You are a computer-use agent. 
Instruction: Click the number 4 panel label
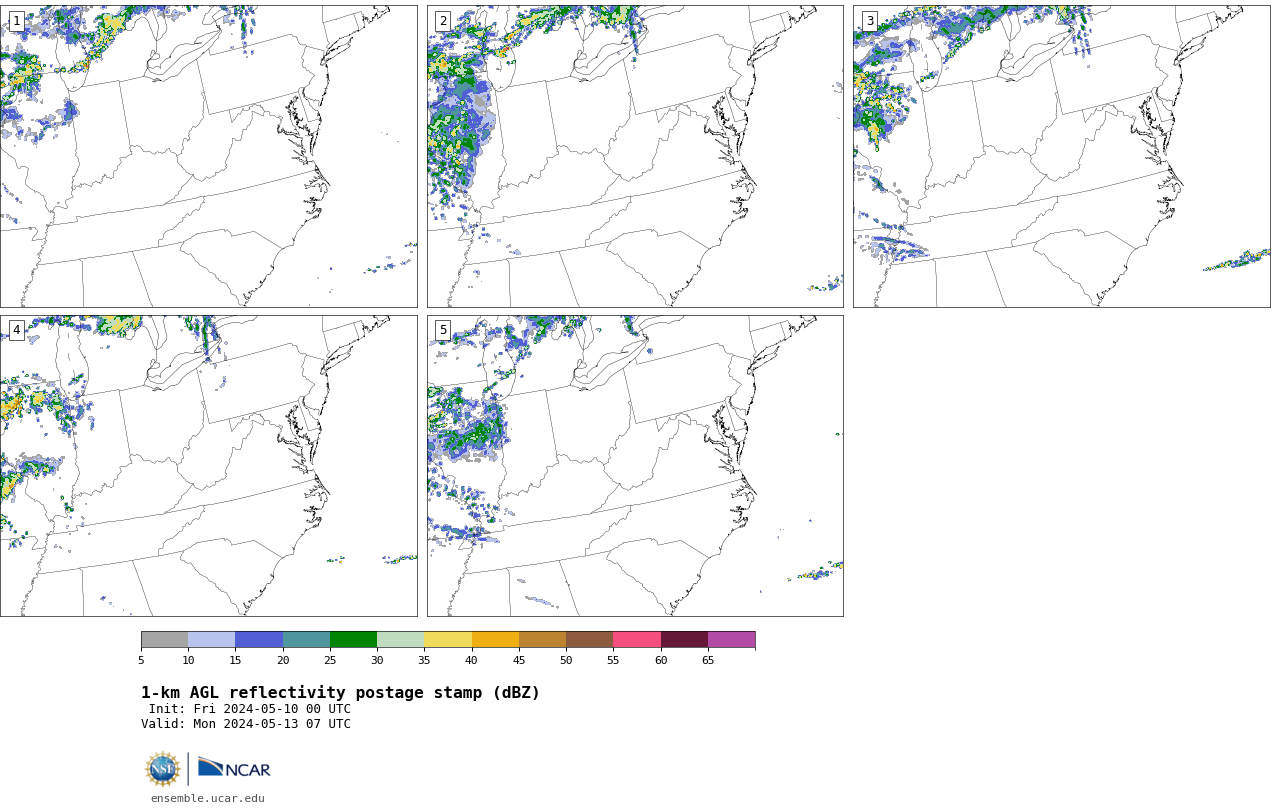[x=16, y=330]
